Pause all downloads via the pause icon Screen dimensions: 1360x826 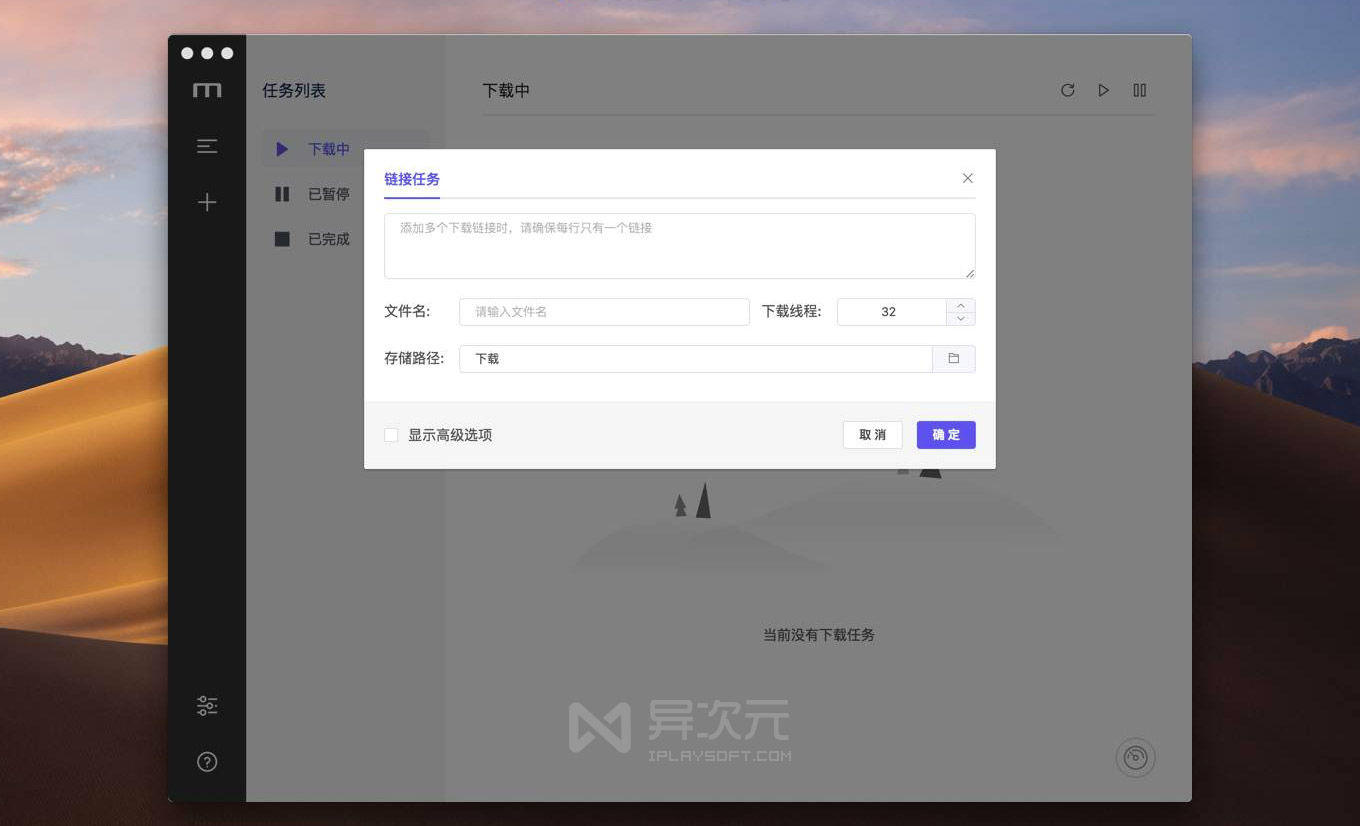coord(1139,90)
